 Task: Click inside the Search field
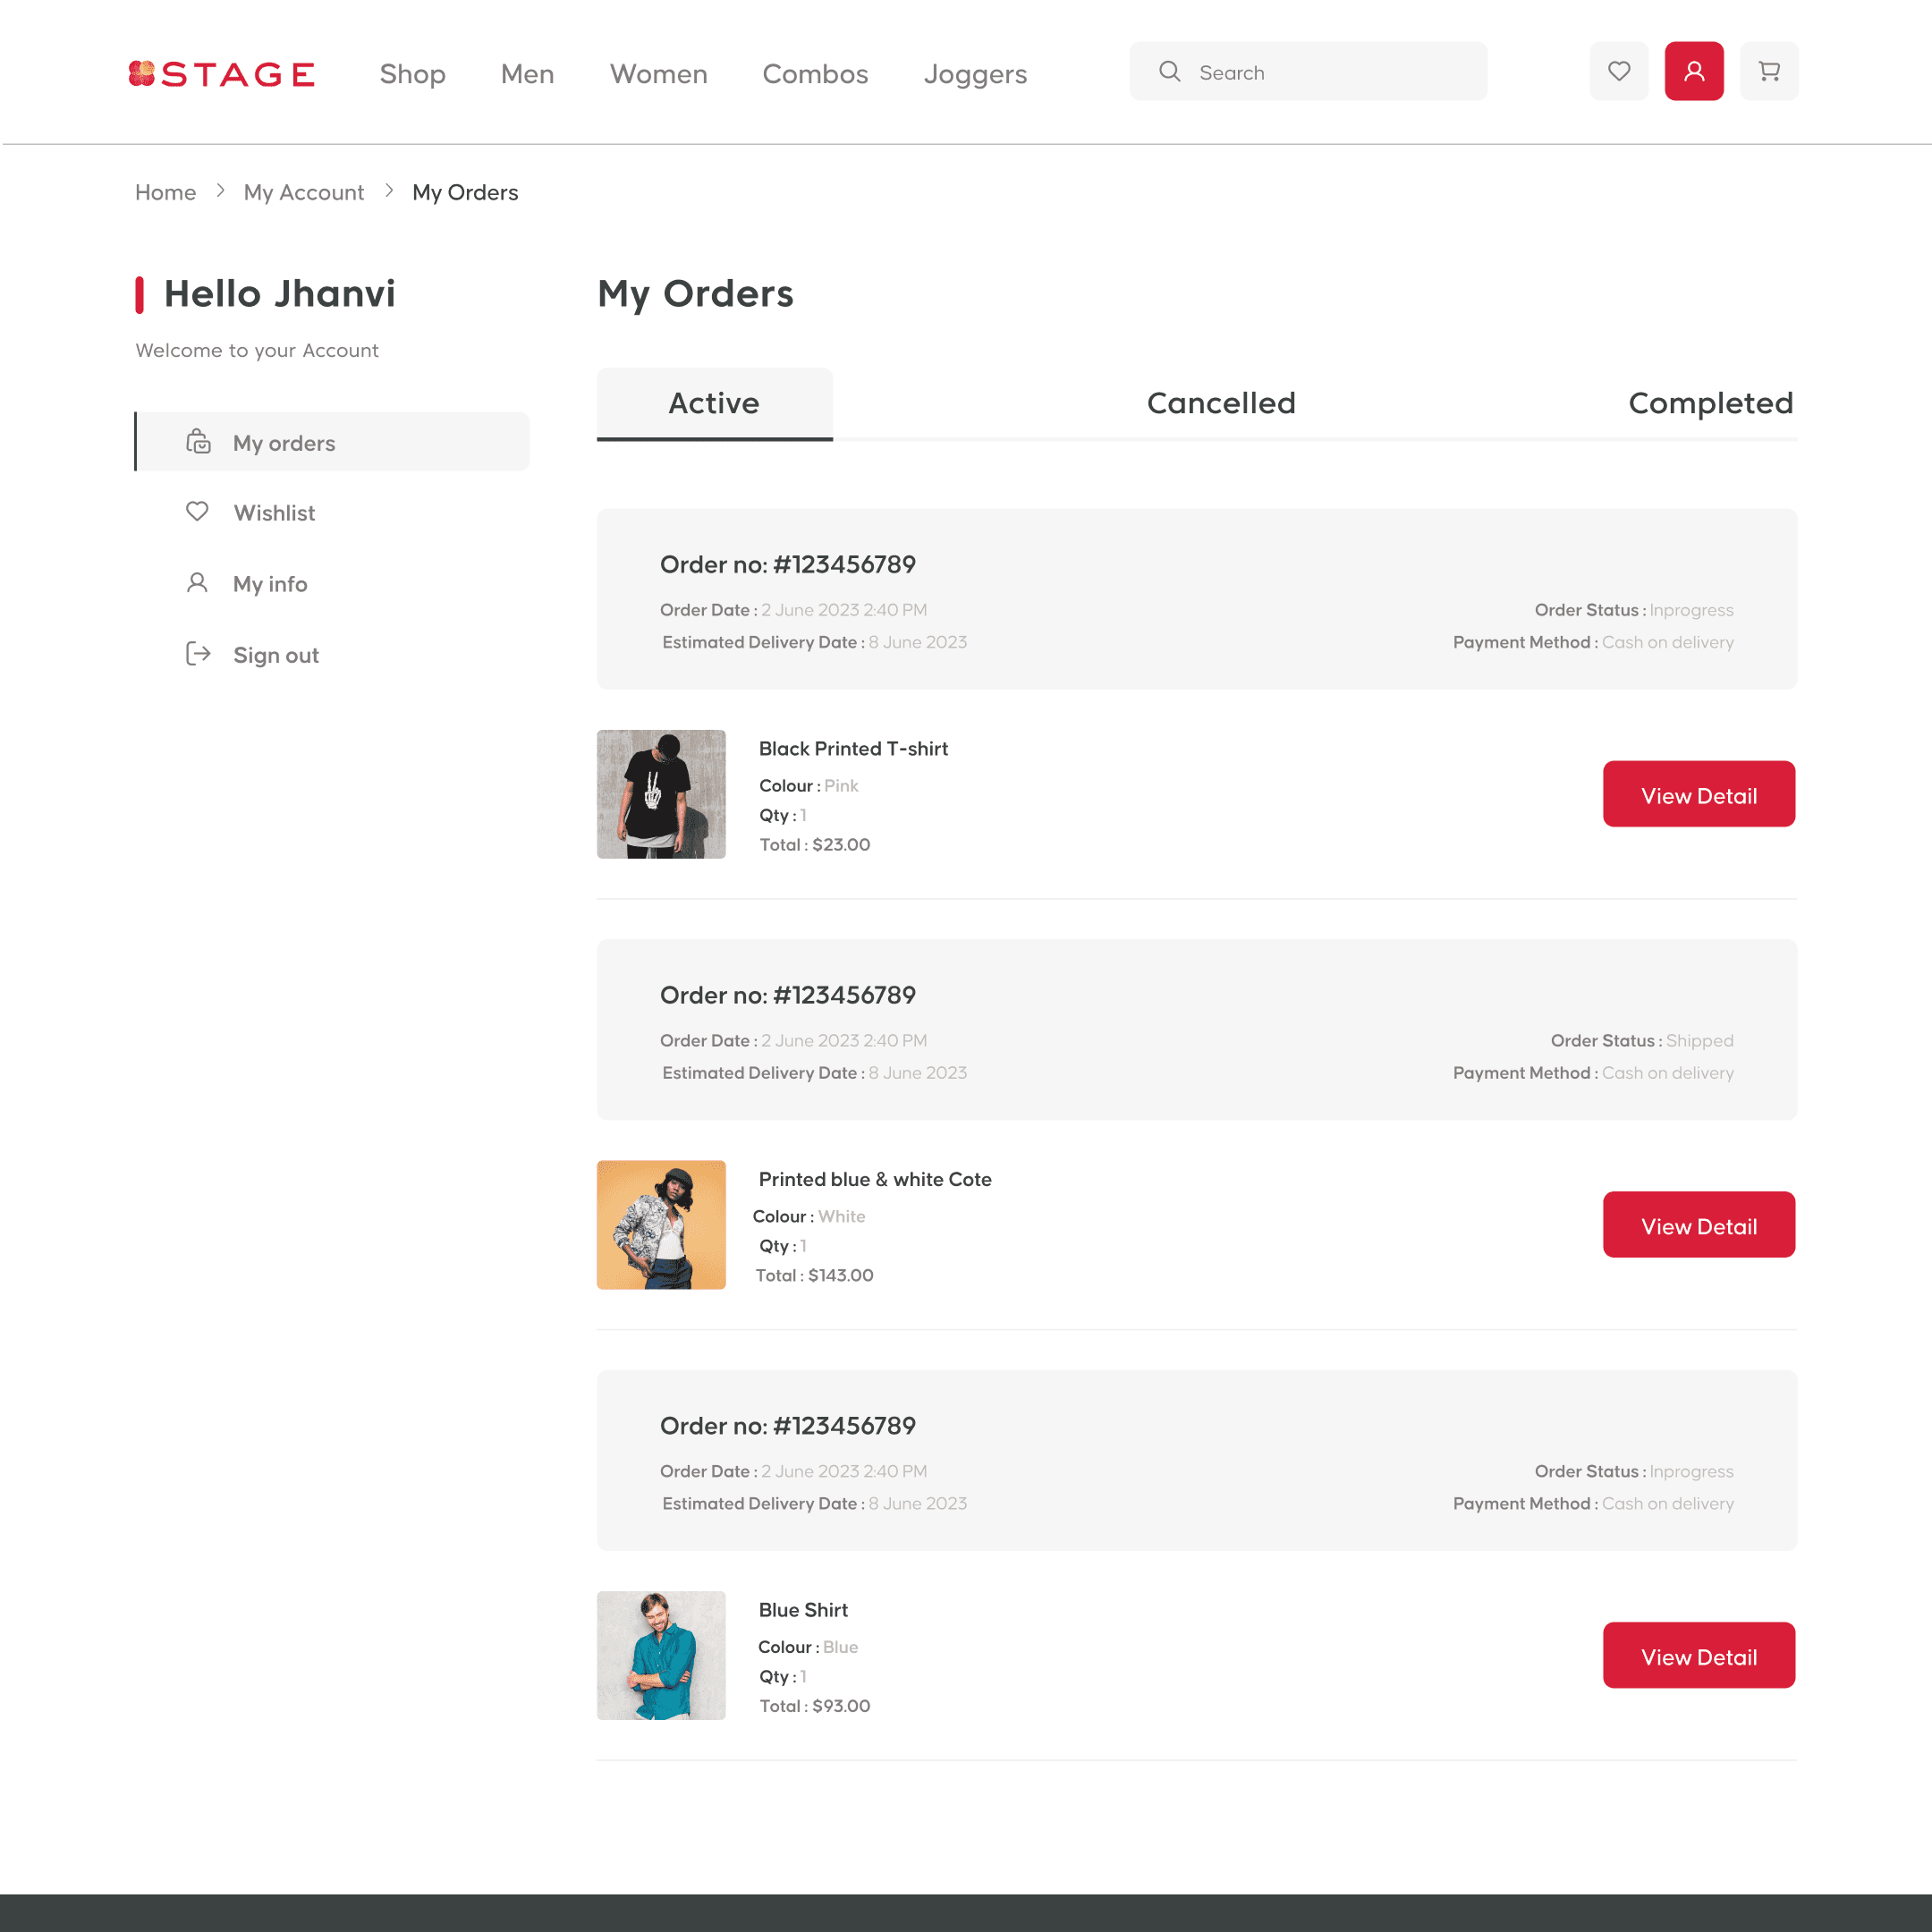[x=1330, y=72]
